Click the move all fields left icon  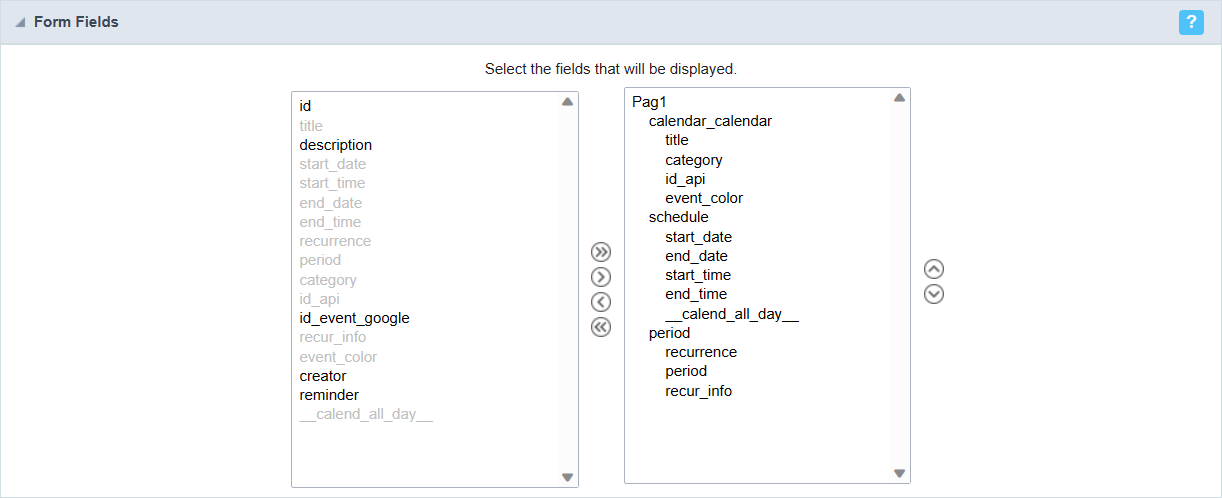[x=601, y=327]
